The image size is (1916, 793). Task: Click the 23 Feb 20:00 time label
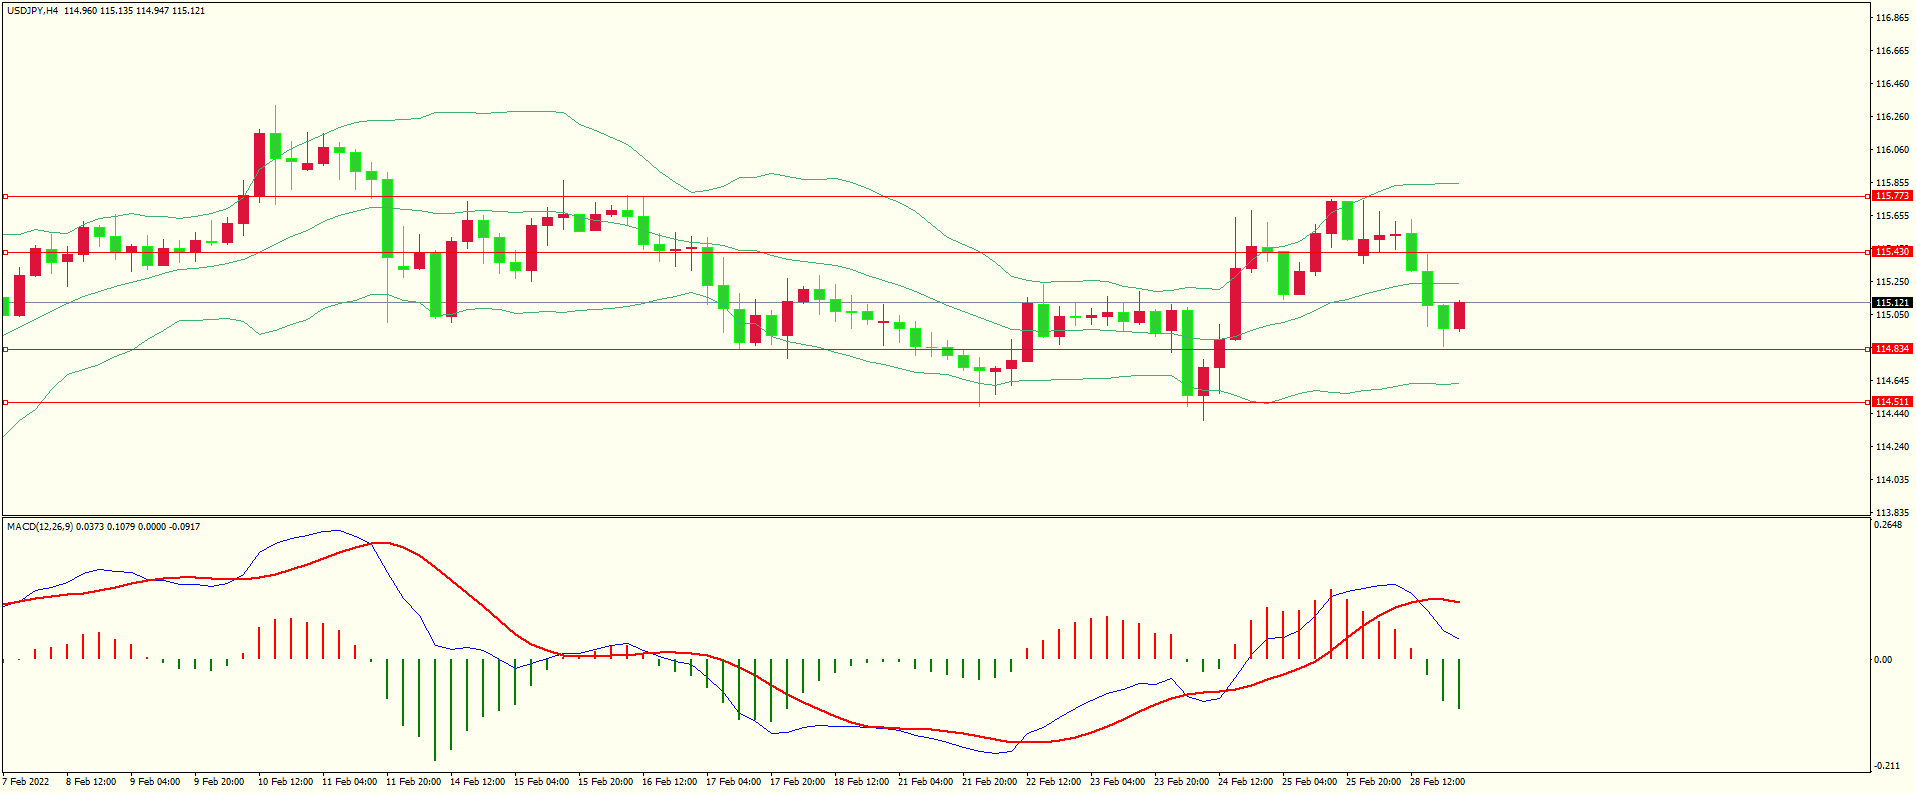1181,782
